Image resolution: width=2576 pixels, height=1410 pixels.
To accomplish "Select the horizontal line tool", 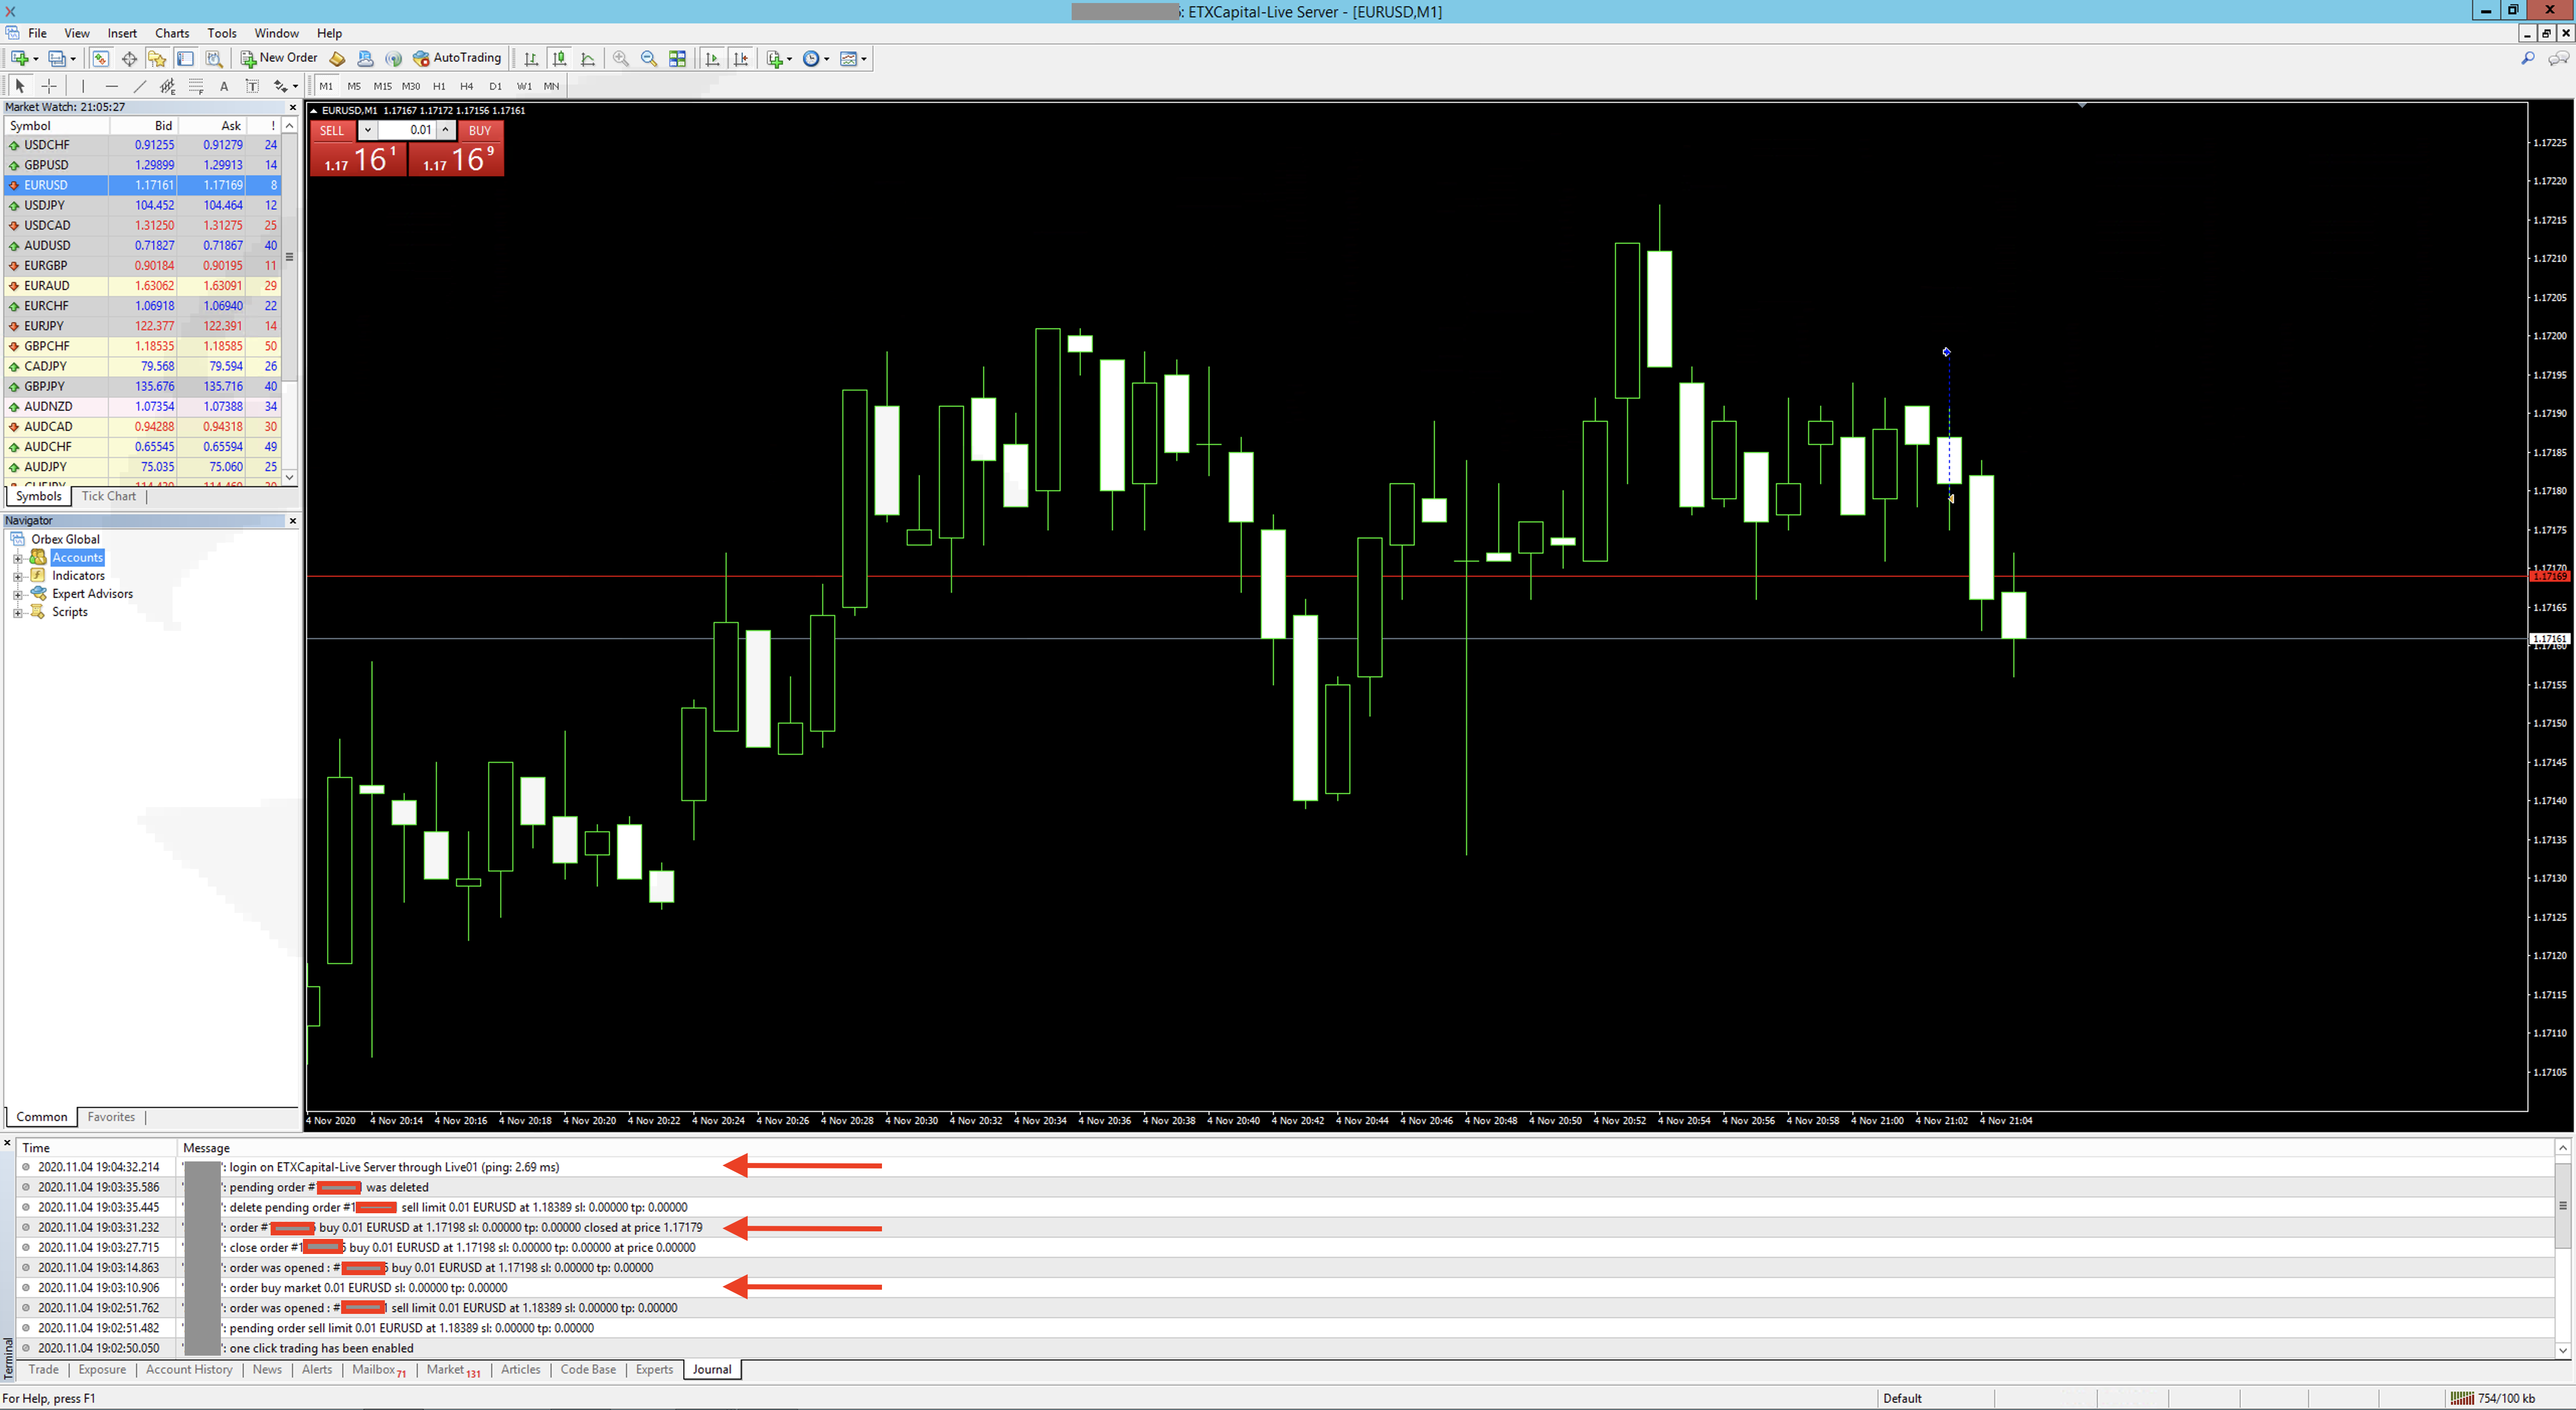I will [111, 86].
